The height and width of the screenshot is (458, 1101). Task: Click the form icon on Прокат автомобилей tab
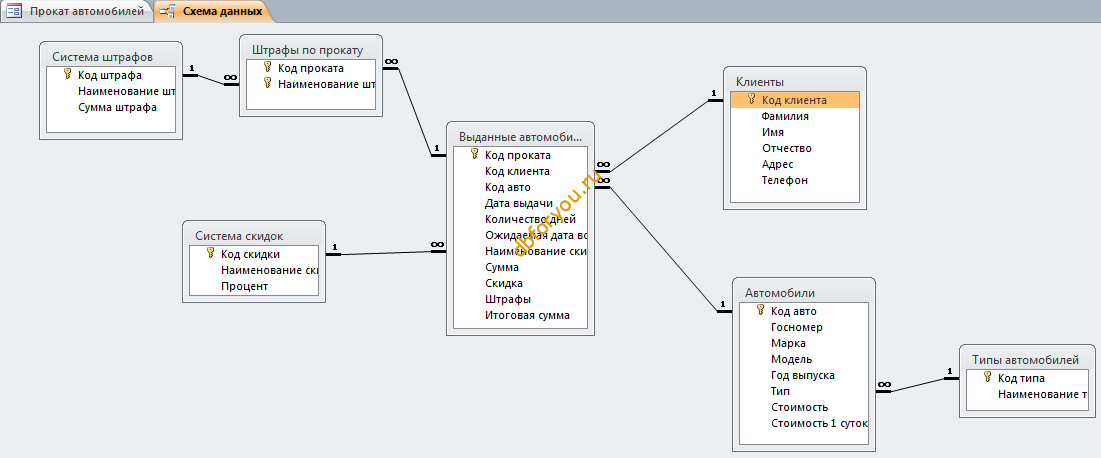pos(13,11)
